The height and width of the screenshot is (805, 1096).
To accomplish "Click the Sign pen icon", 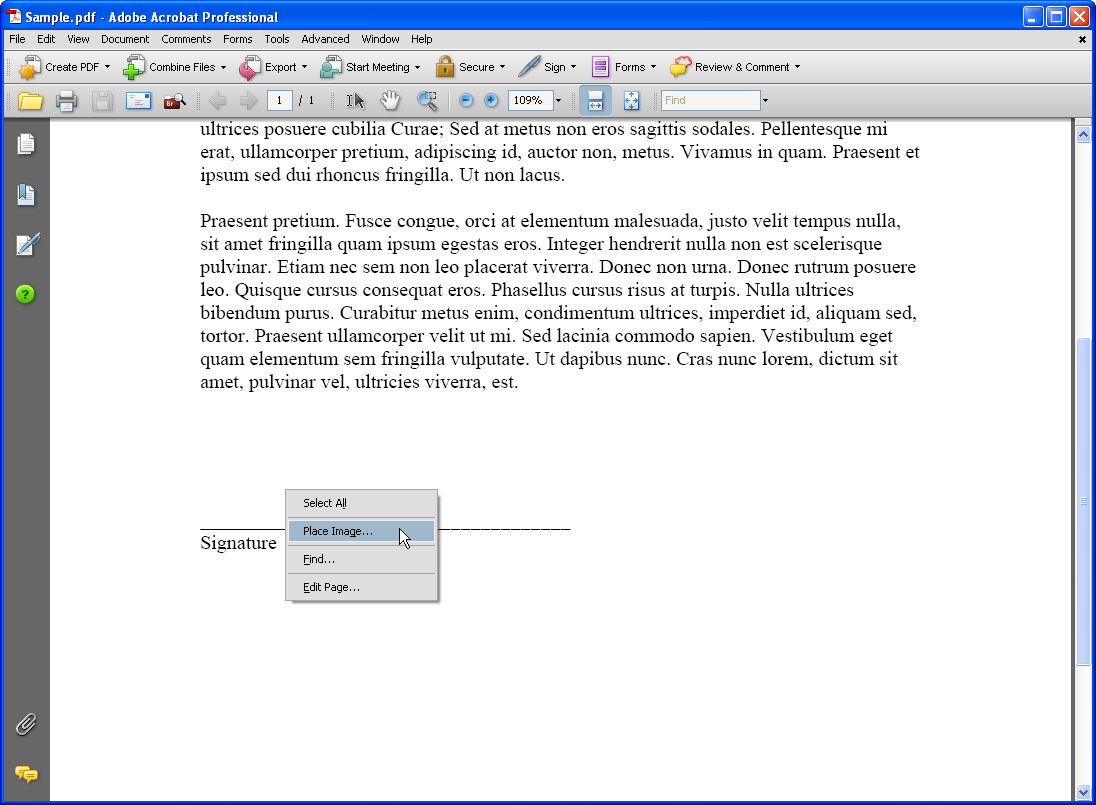I will [x=529, y=67].
